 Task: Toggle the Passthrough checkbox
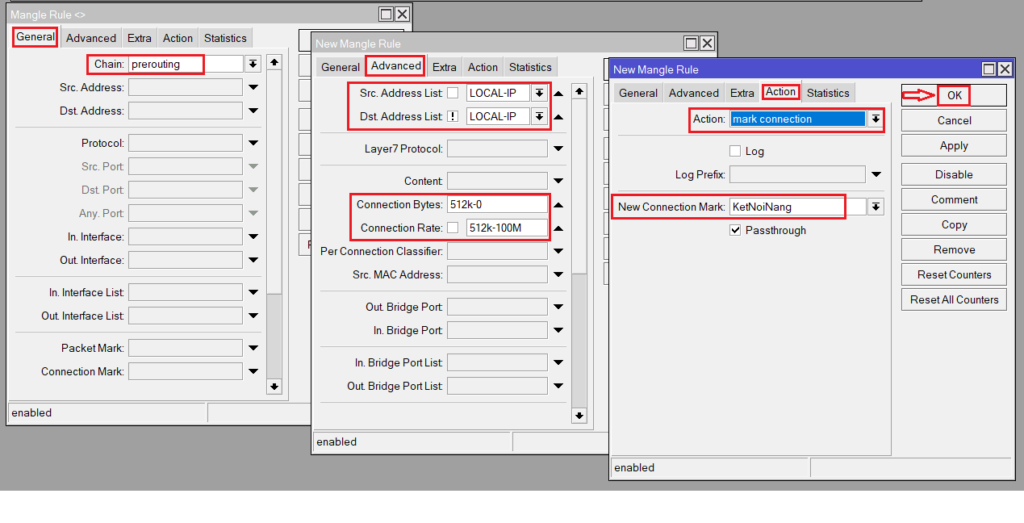[x=735, y=230]
